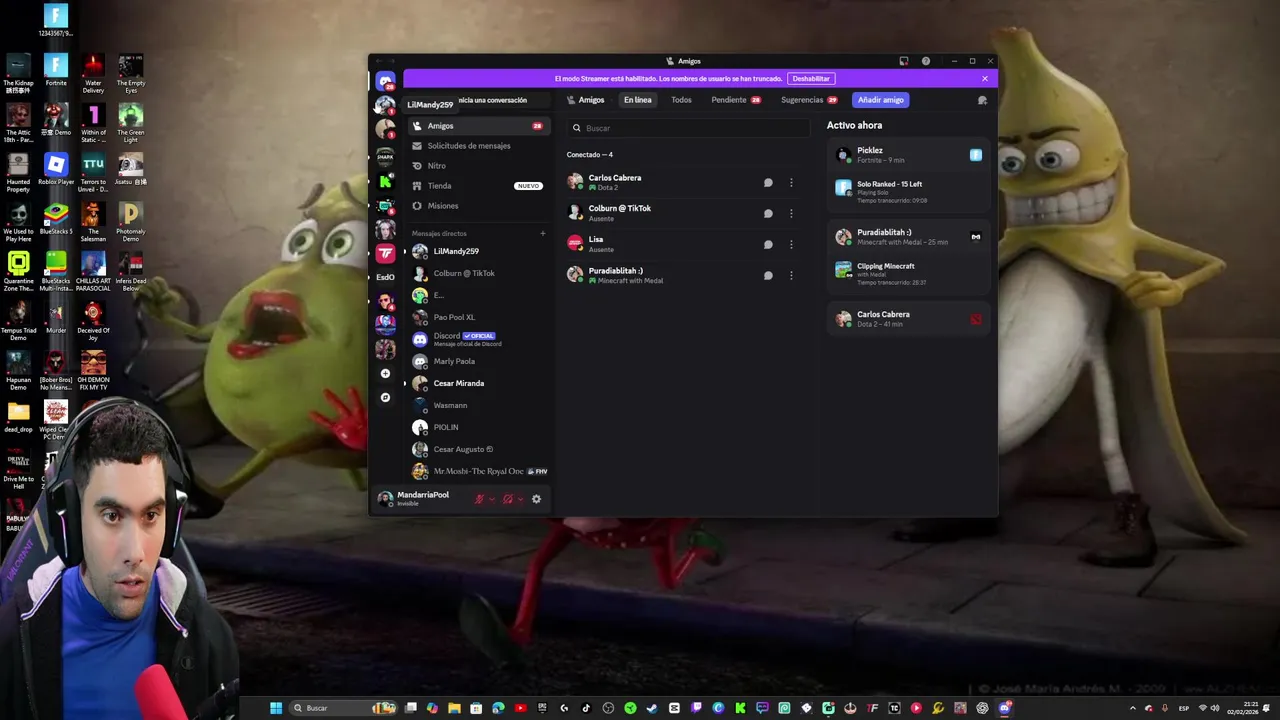The image size is (1280, 720).
Task: Open Solicitudes de mensajes
Action: tap(478, 146)
